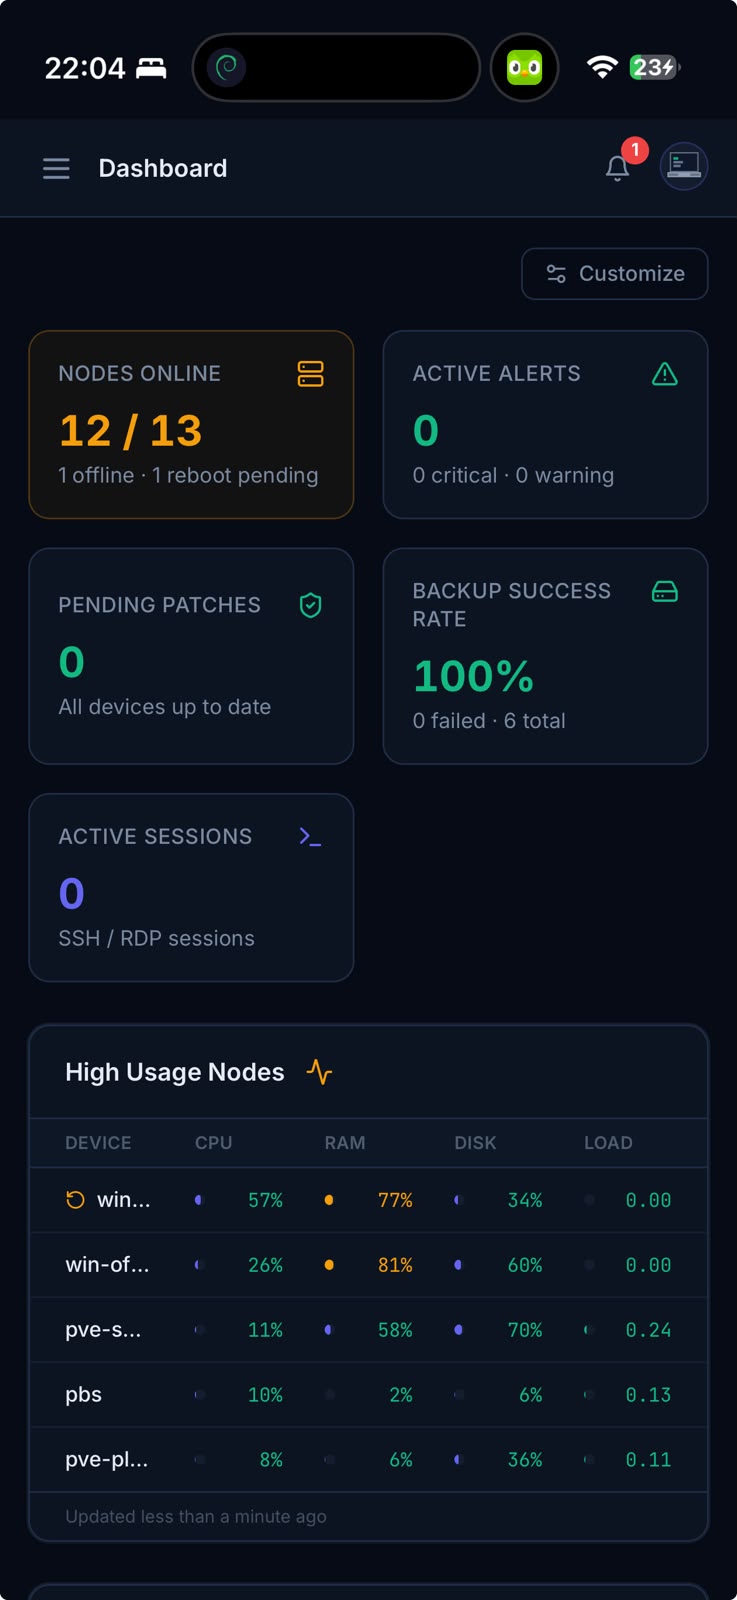This screenshot has width=737, height=1600.
Task: Click the reboot pending icon on first node
Action: pos(75,1200)
